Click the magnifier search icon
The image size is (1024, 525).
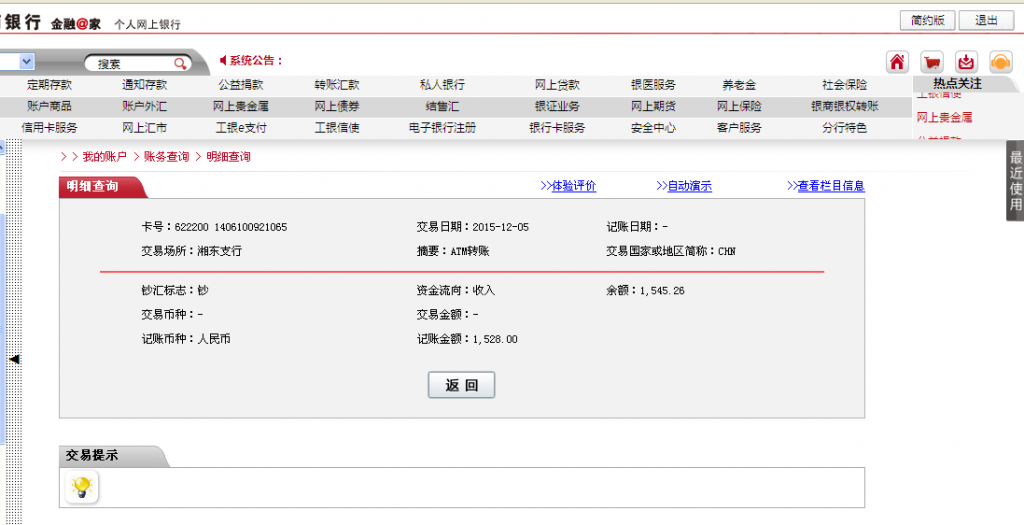(180, 63)
